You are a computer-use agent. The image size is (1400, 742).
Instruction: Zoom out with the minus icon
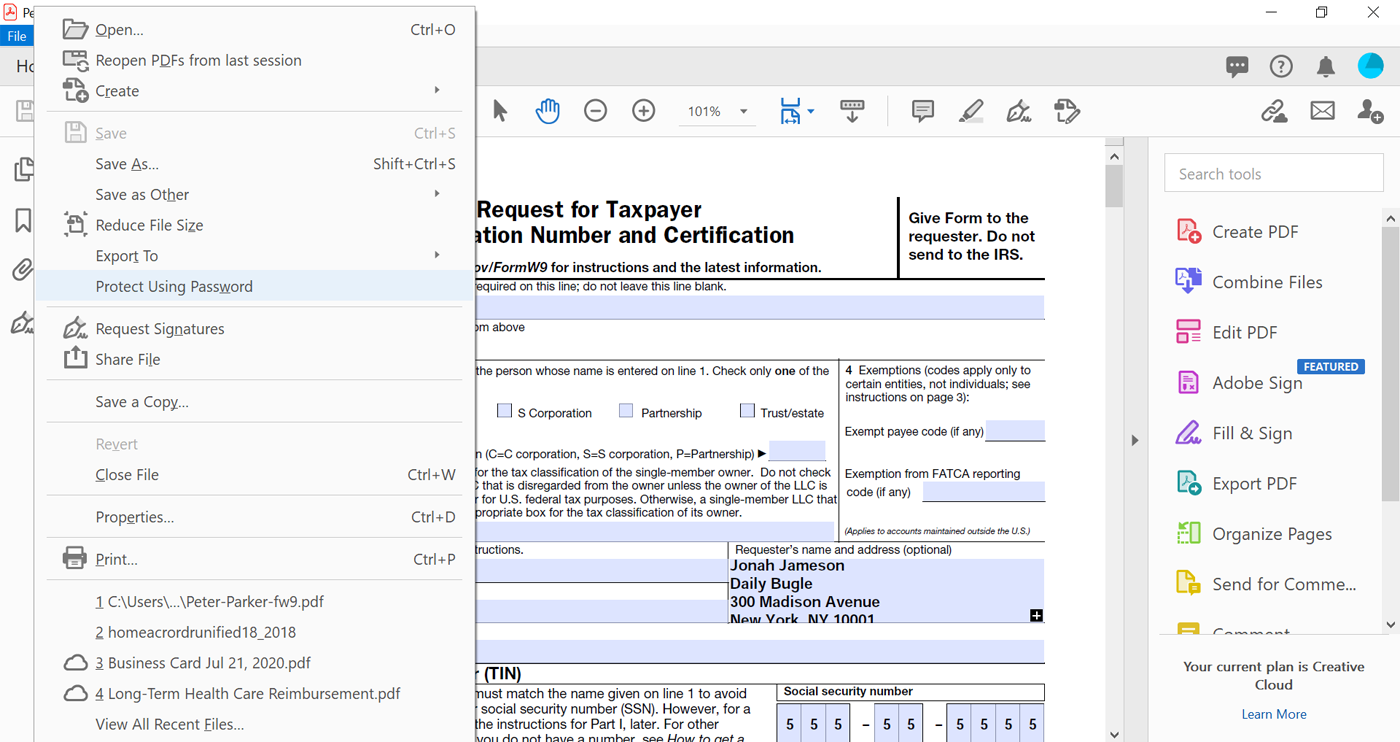[x=596, y=111]
